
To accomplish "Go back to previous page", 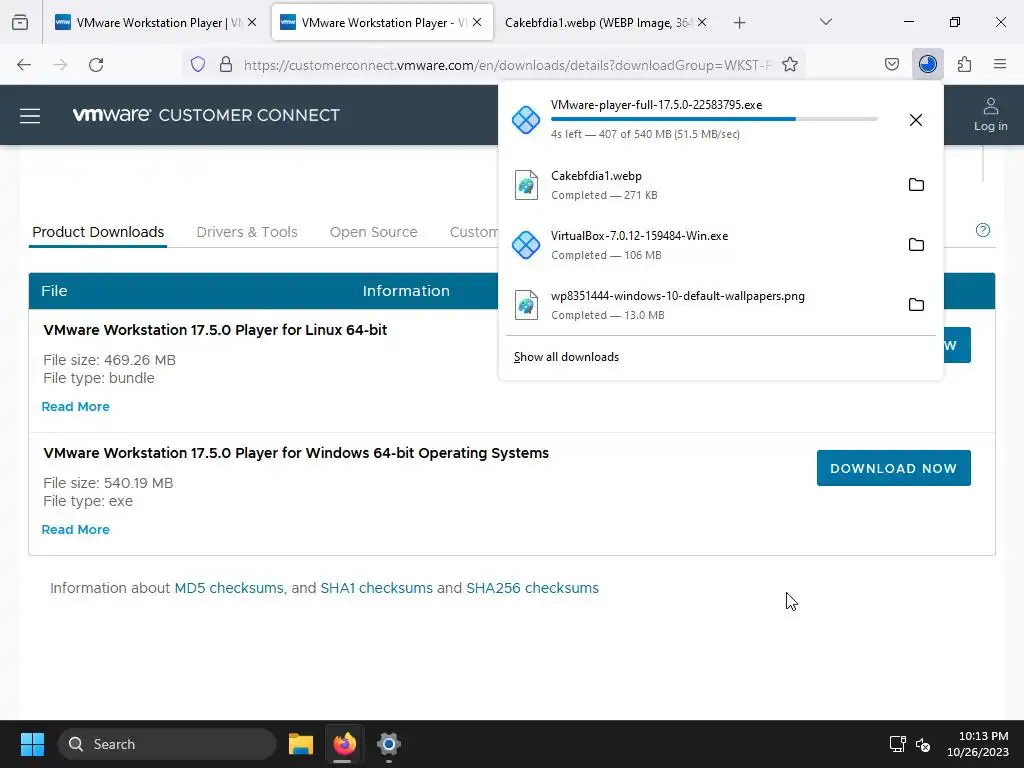I will tap(24, 65).
